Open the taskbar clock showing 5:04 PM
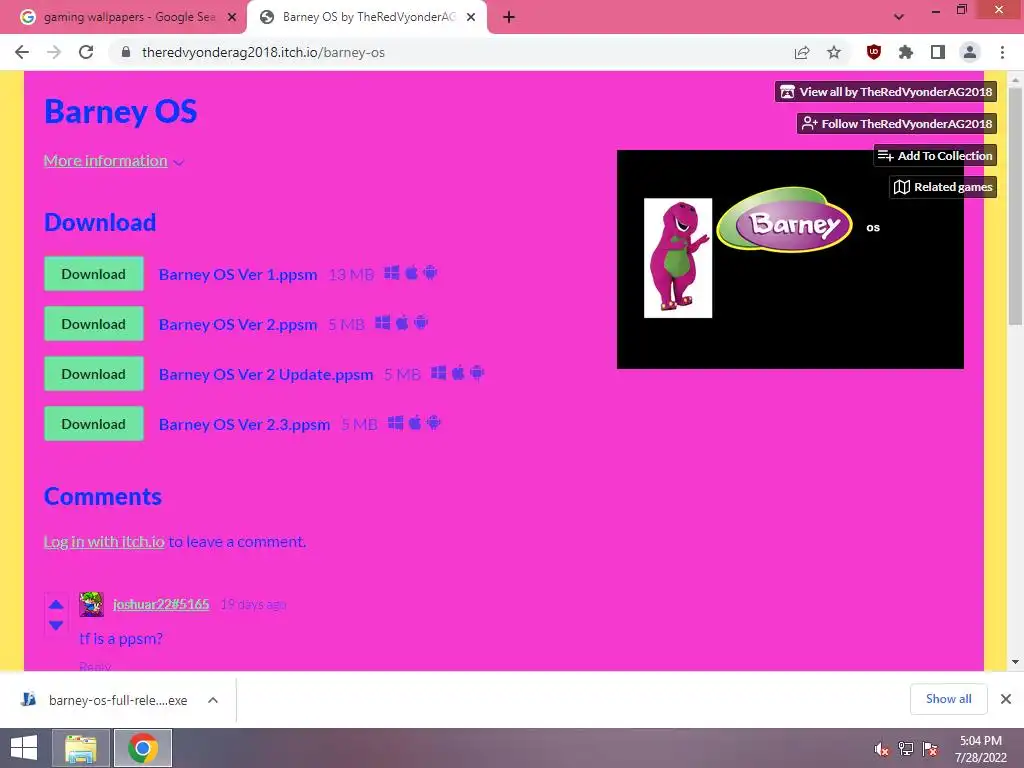Screen dimensions: 1024x768 coord(980,749)
